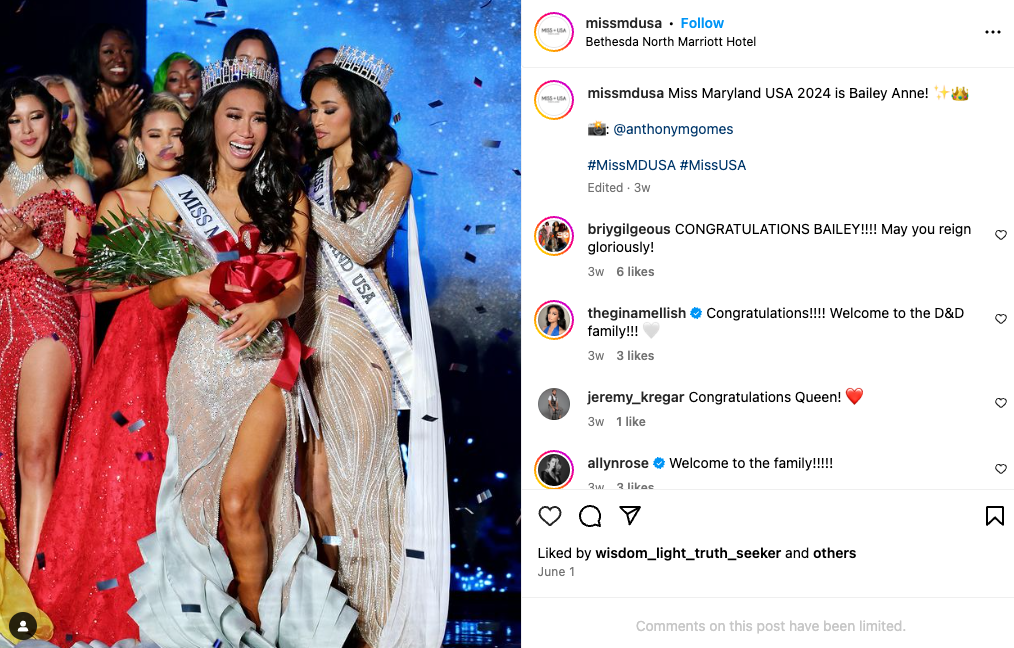Like theginamellish's comment heart

(x=1000, y=319)
